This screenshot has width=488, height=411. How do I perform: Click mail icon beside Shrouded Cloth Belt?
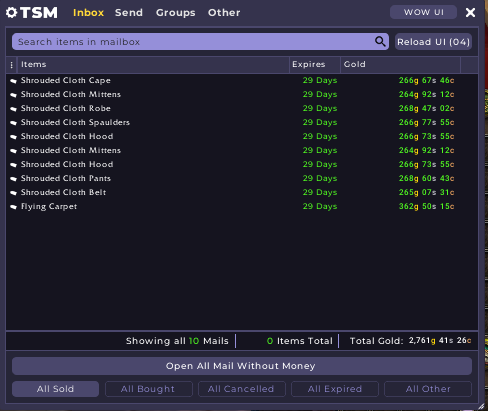pyautogui.click(x=13, y=193)
